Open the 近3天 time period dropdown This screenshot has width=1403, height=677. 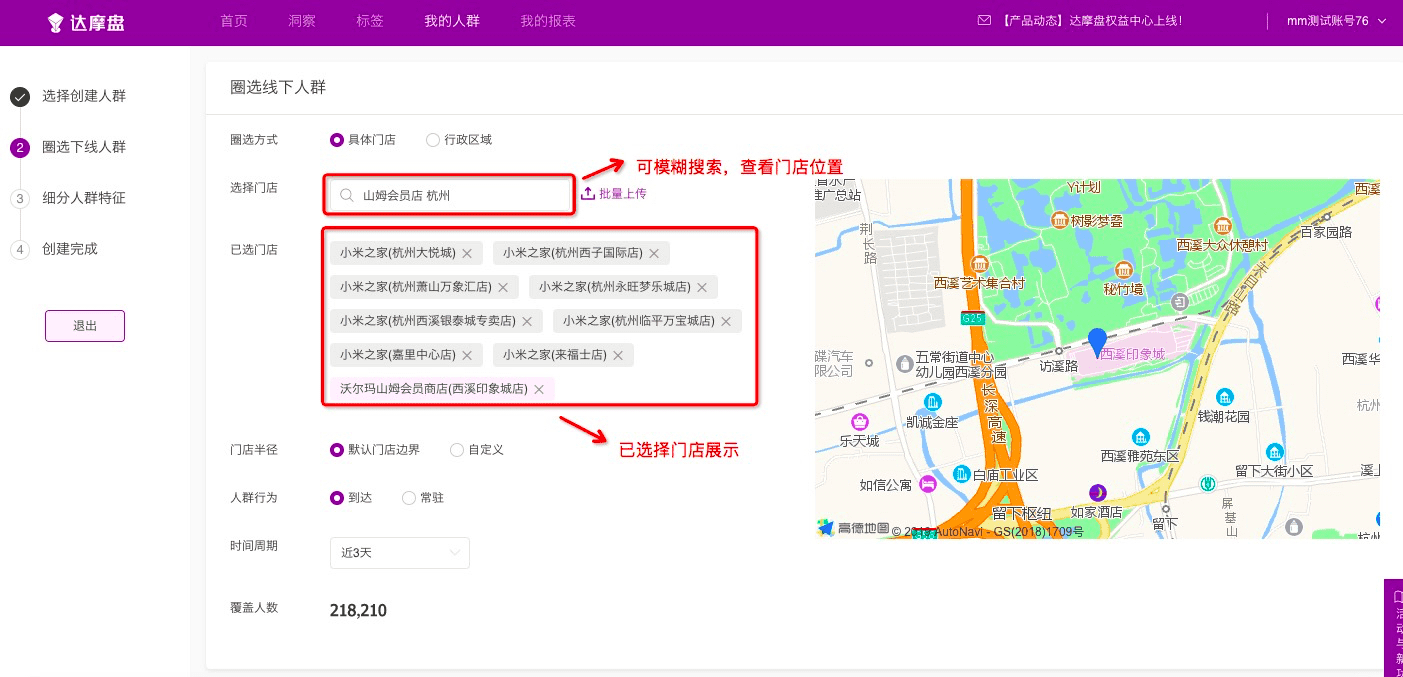click(400, 553)
